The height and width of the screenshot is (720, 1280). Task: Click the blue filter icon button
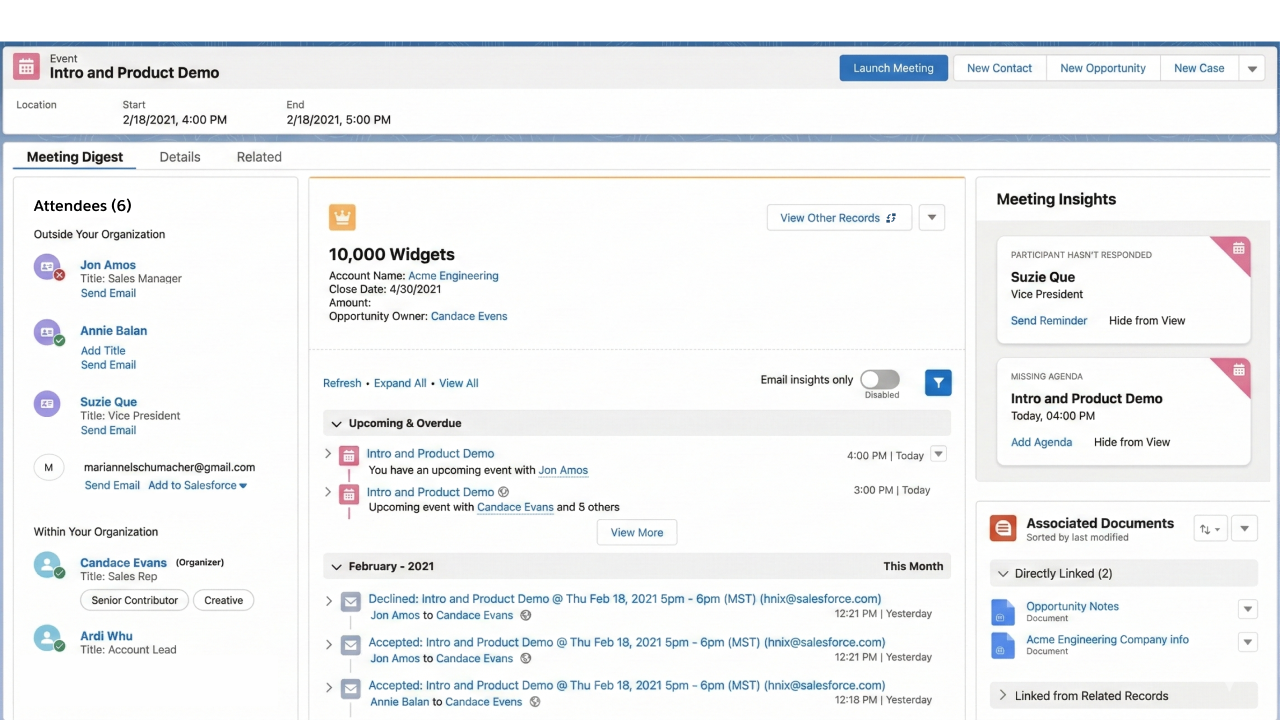tap(938, 383)
